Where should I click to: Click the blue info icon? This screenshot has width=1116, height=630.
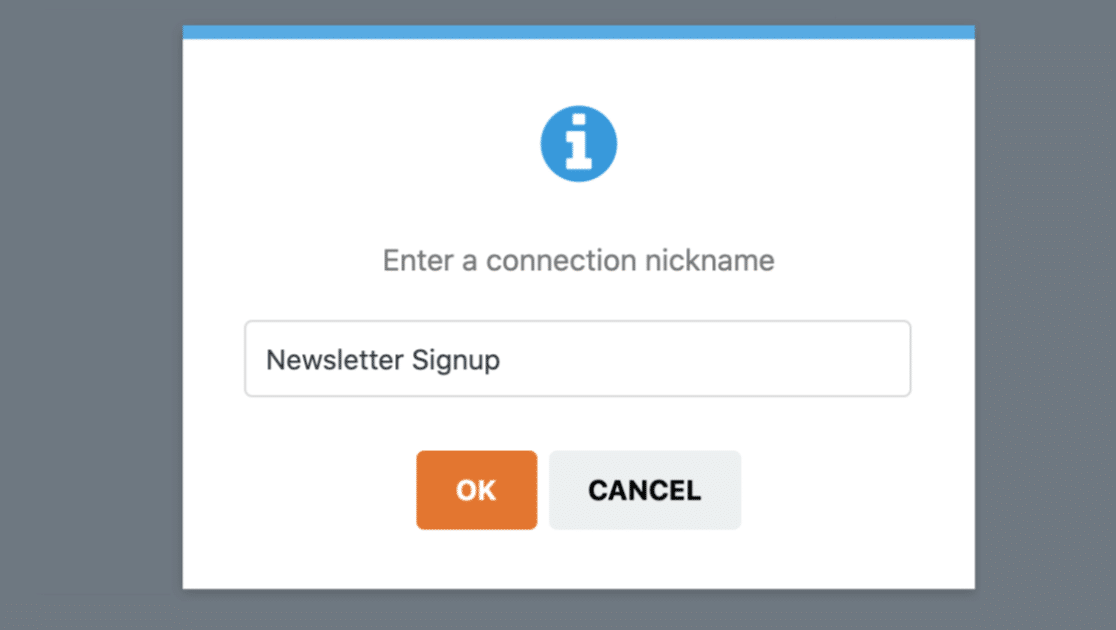(x=578, y=144)
